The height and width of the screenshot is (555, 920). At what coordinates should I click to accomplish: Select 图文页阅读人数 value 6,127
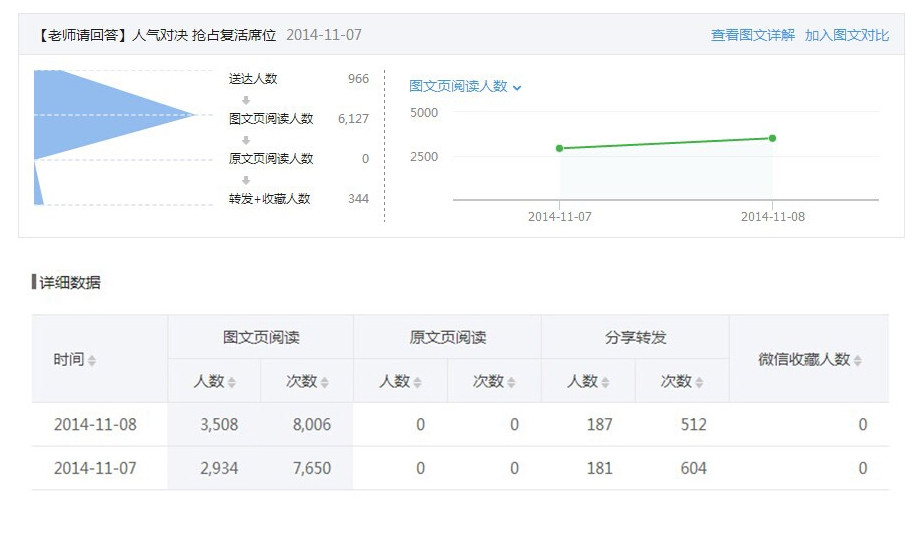pos(353,119)
